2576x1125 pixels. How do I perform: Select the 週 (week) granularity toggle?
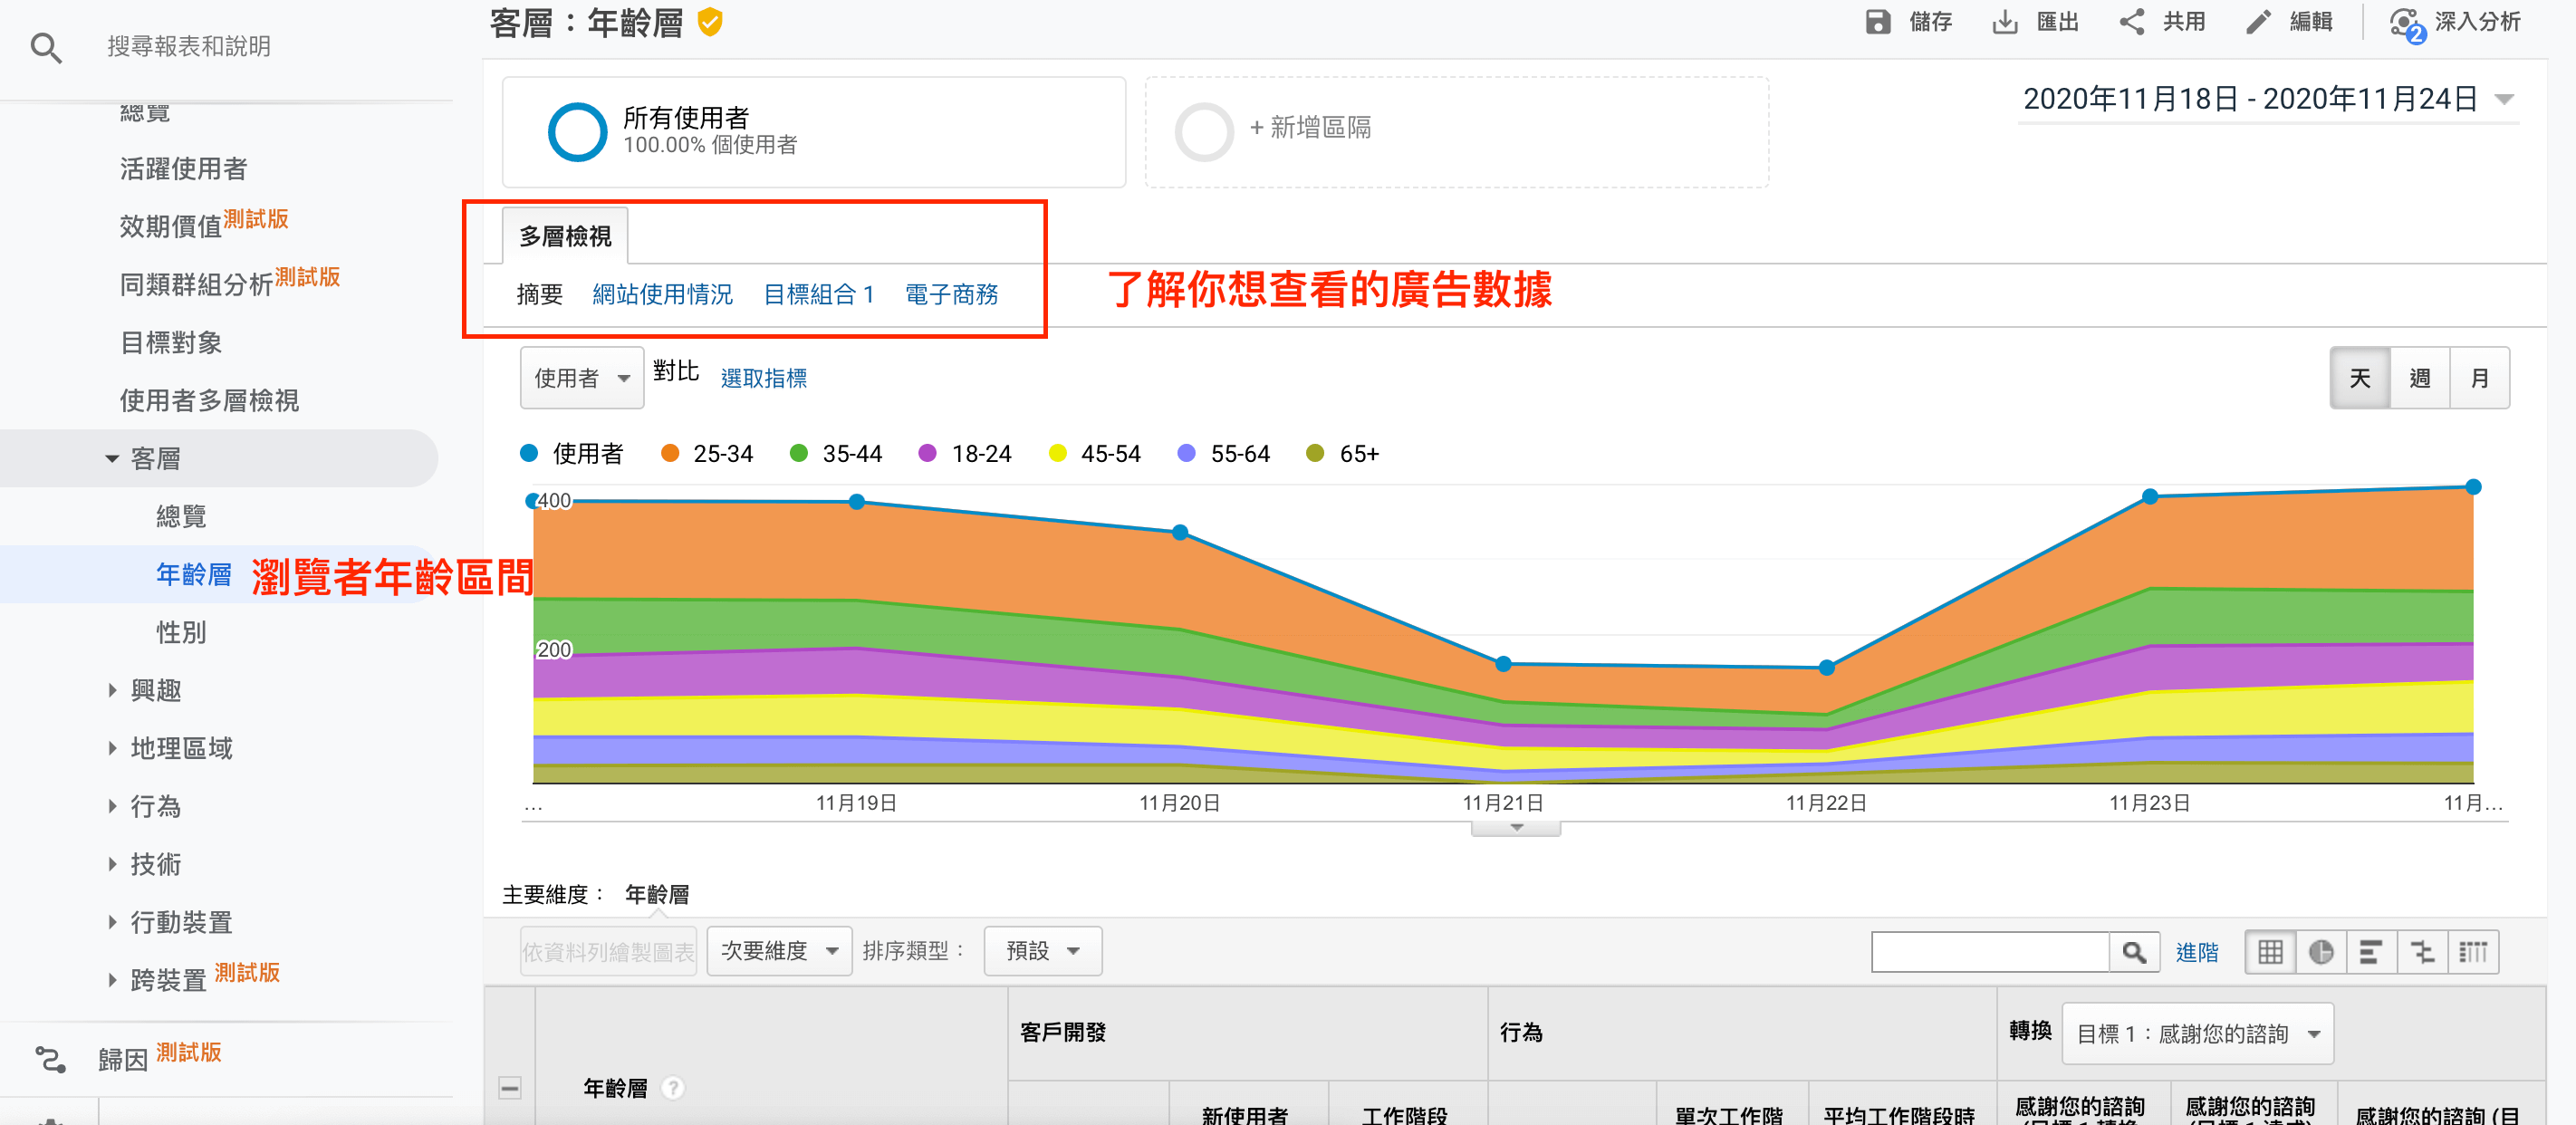point(2420,378)
